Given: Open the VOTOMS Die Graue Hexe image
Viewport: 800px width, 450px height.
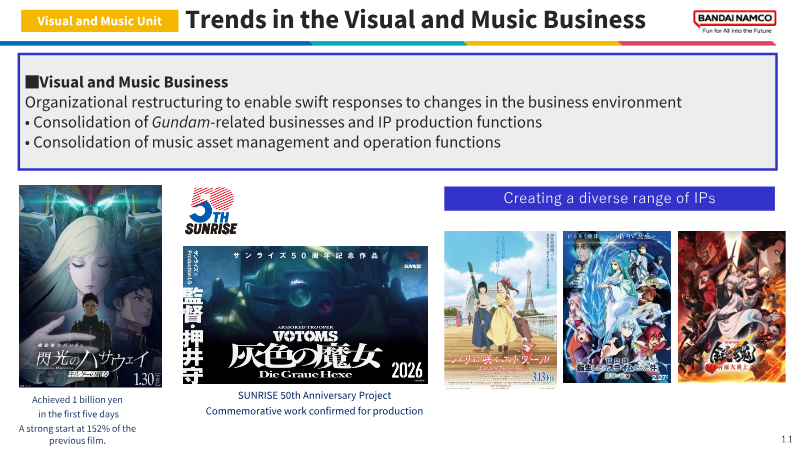Looking at the screenshot, I should tap(305, 315).
